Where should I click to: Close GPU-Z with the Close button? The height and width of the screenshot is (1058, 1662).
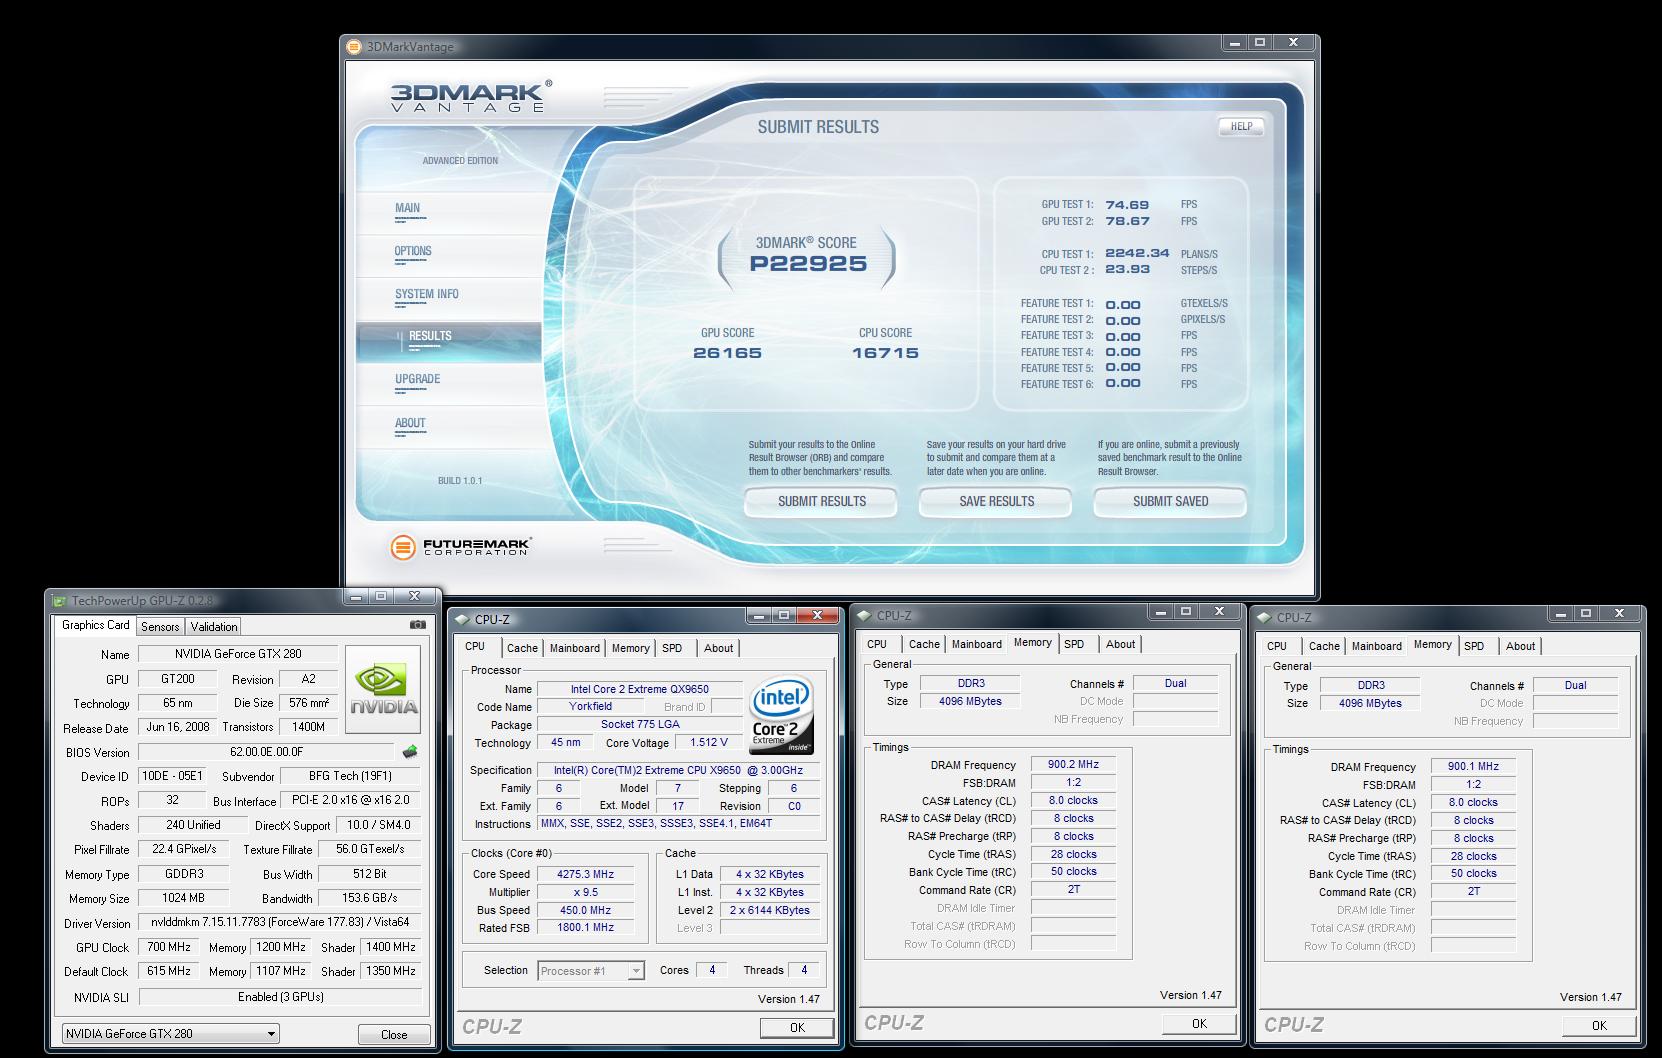[x=394, y=1034]
